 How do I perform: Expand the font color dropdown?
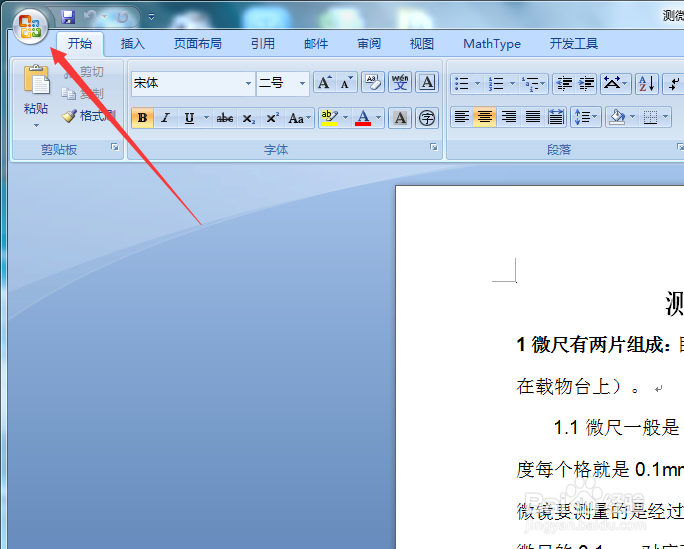pyautogui.click(x=379, y=118)
